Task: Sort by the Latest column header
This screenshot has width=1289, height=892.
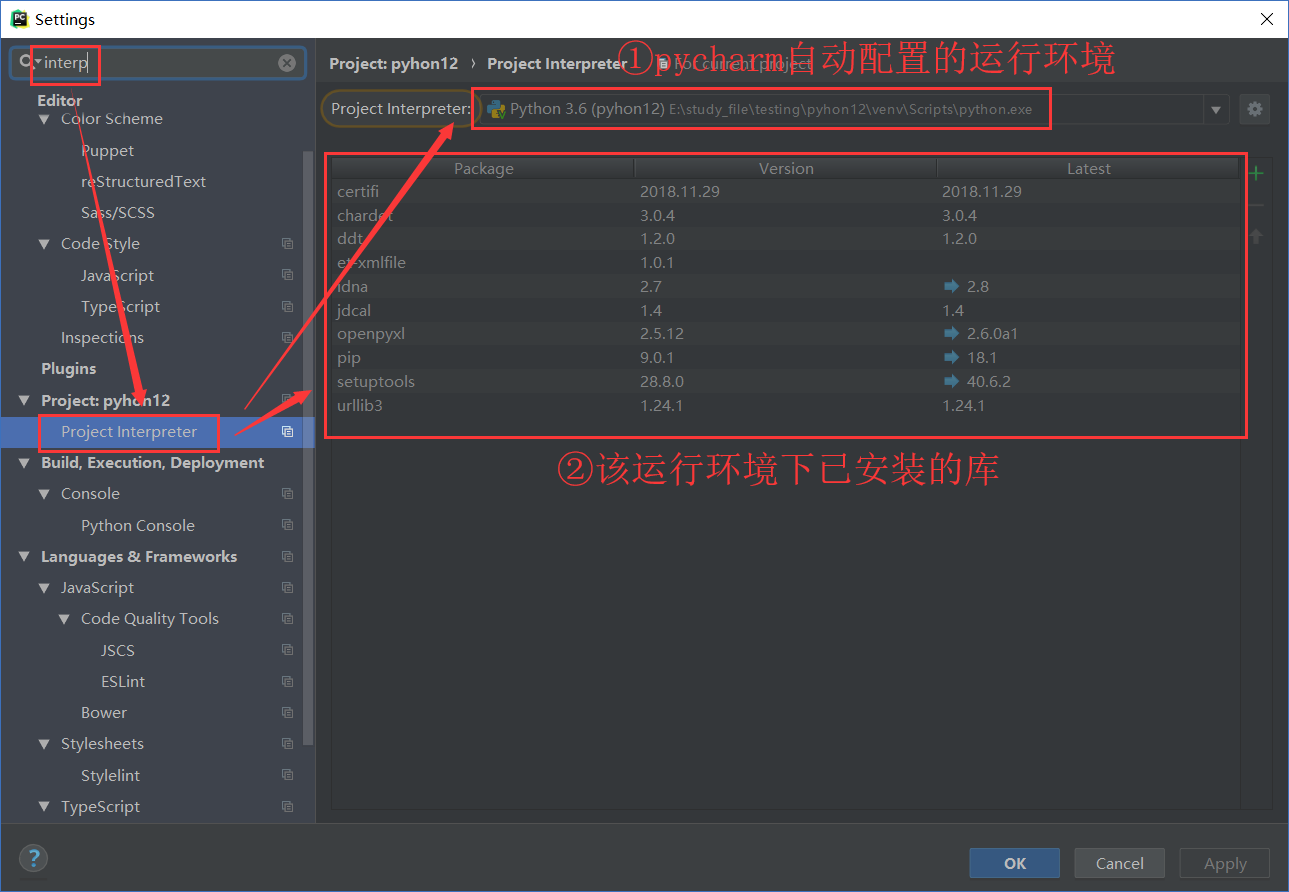Action: point(1089,169)
